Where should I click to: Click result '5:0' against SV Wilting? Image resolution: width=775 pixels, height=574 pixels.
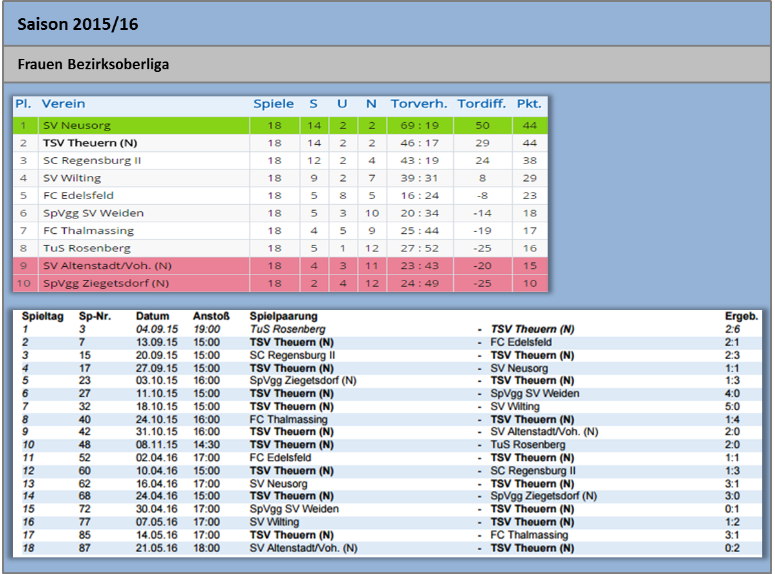732,406
